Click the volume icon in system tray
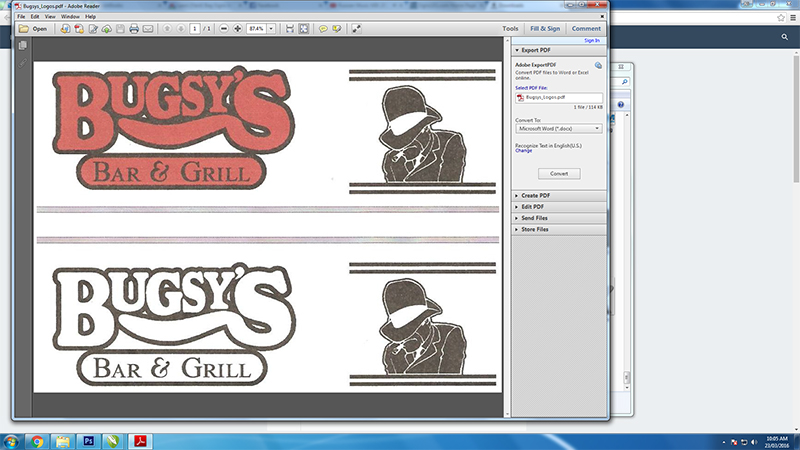Screen dimensions: 800x450 coord(754,442)
